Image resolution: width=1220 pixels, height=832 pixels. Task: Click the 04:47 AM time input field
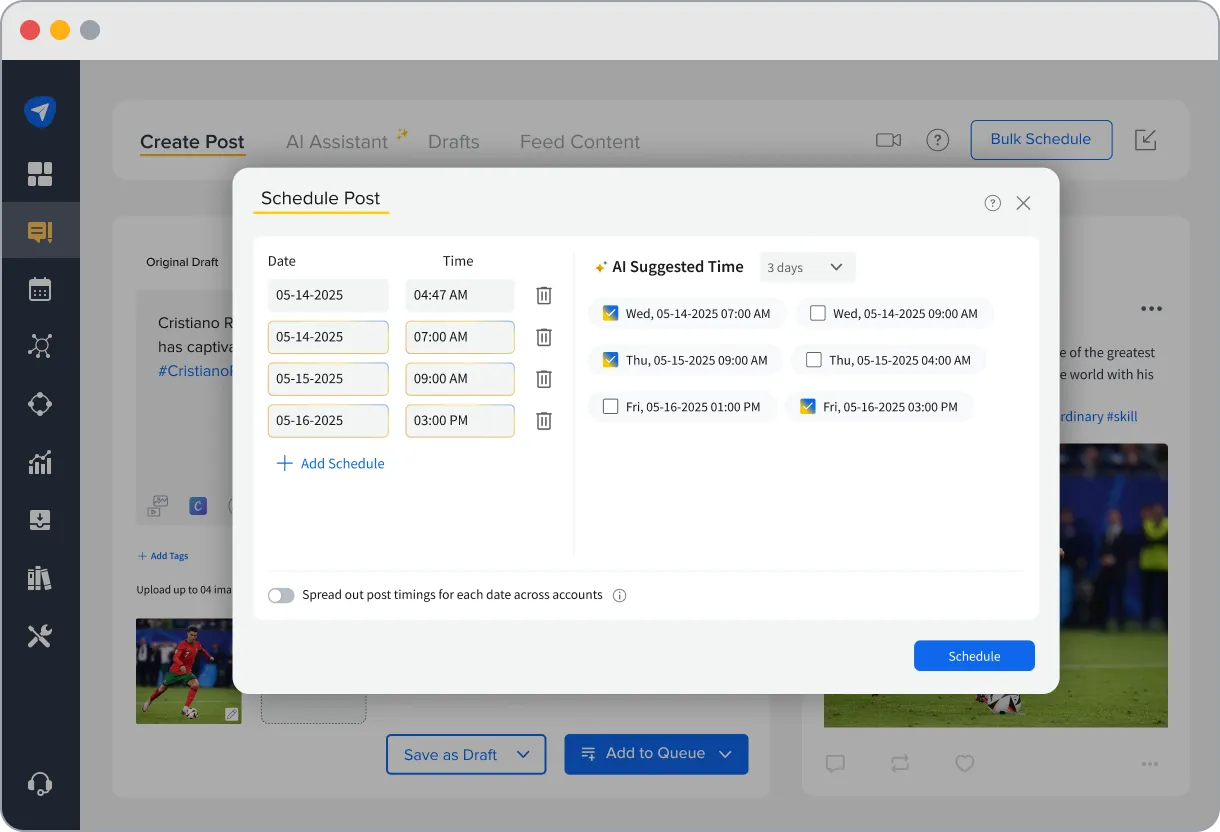(459, 295)
